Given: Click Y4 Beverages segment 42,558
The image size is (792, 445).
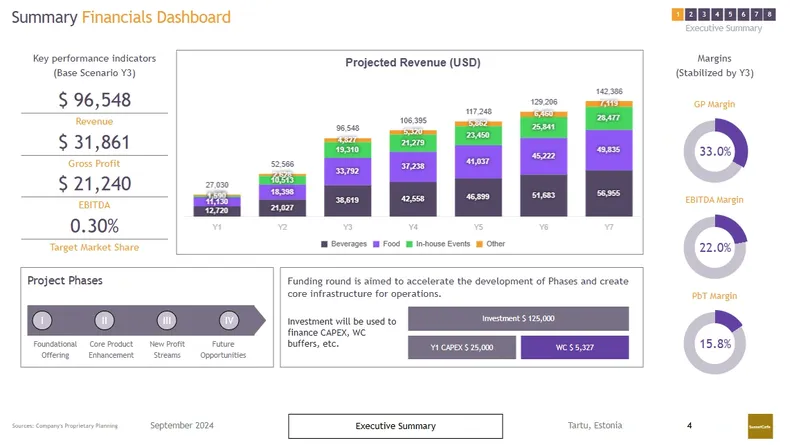Looking at the screenshot, I should 413,199.
